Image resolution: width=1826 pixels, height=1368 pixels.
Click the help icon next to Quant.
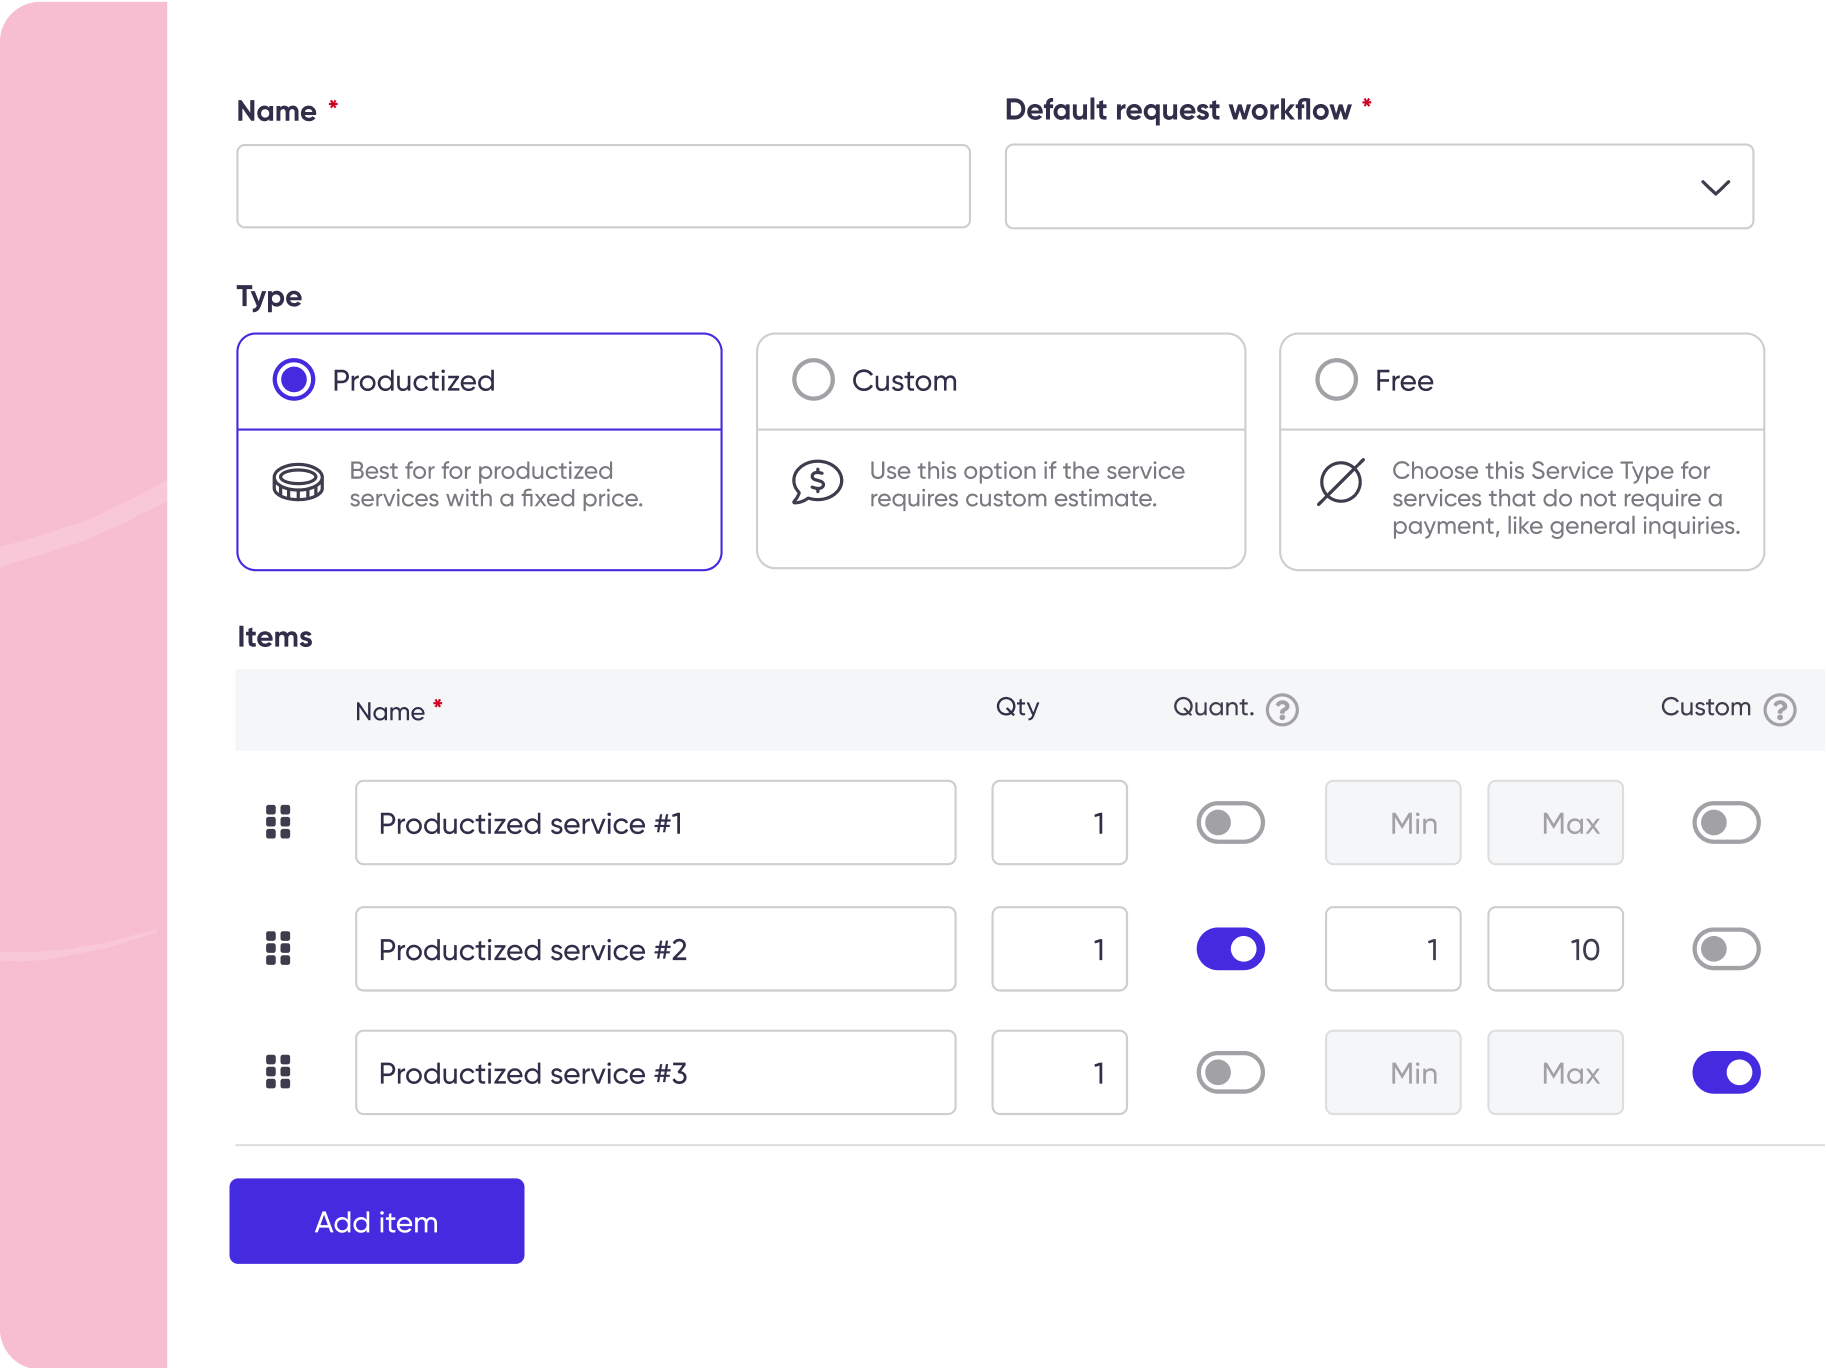click(1282, 709)
